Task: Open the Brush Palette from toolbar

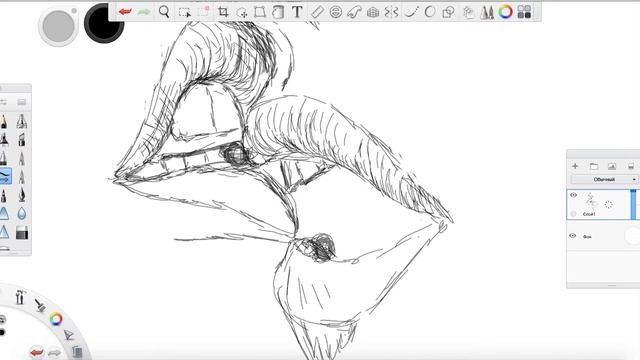Action: [487, 12]
